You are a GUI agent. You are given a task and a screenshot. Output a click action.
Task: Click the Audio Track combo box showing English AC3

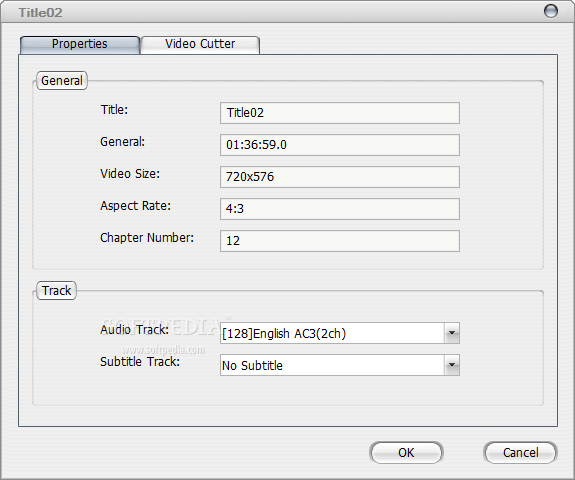click(340, 333)
